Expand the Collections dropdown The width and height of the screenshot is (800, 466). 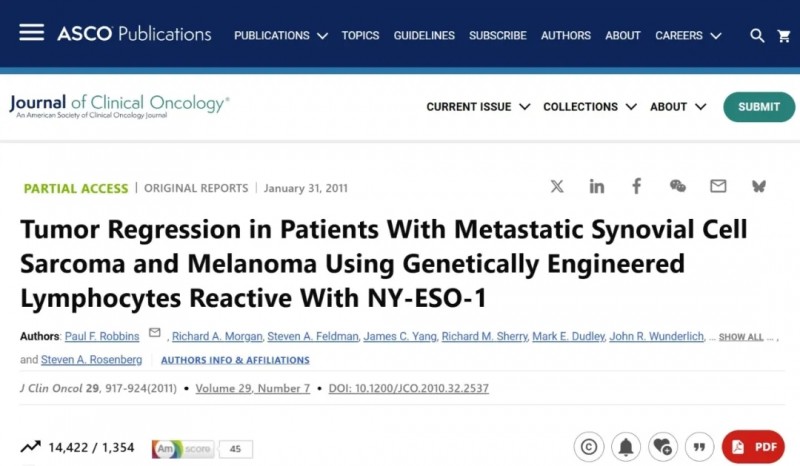[589, 107]
